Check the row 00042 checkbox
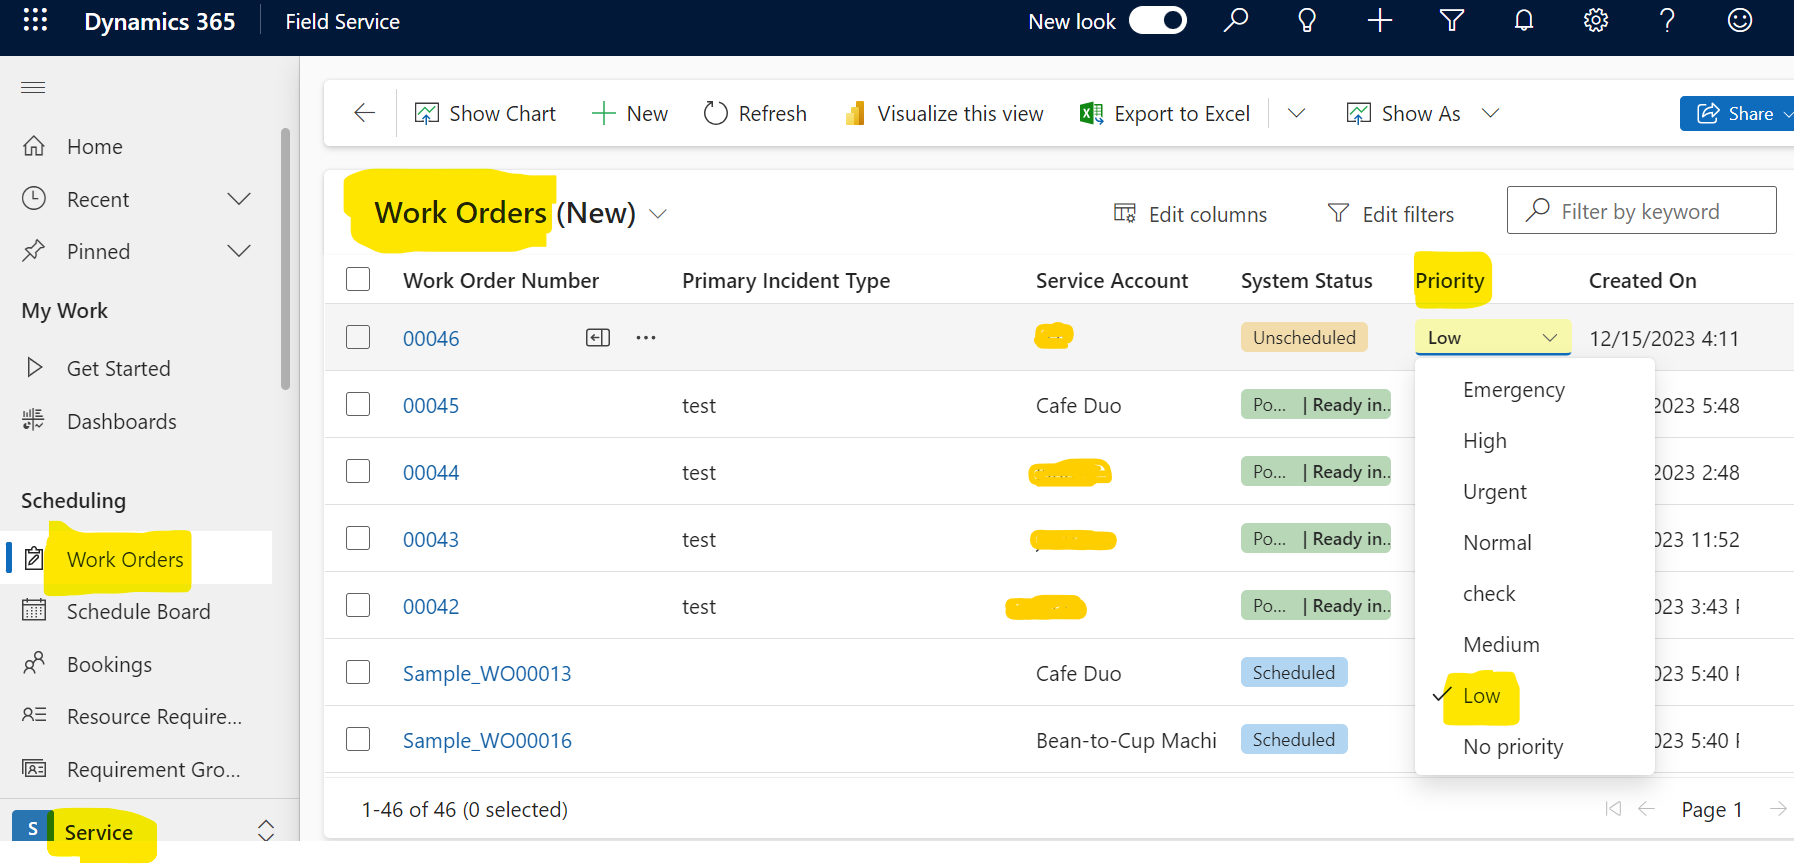1794x865 pixels. 358,605
